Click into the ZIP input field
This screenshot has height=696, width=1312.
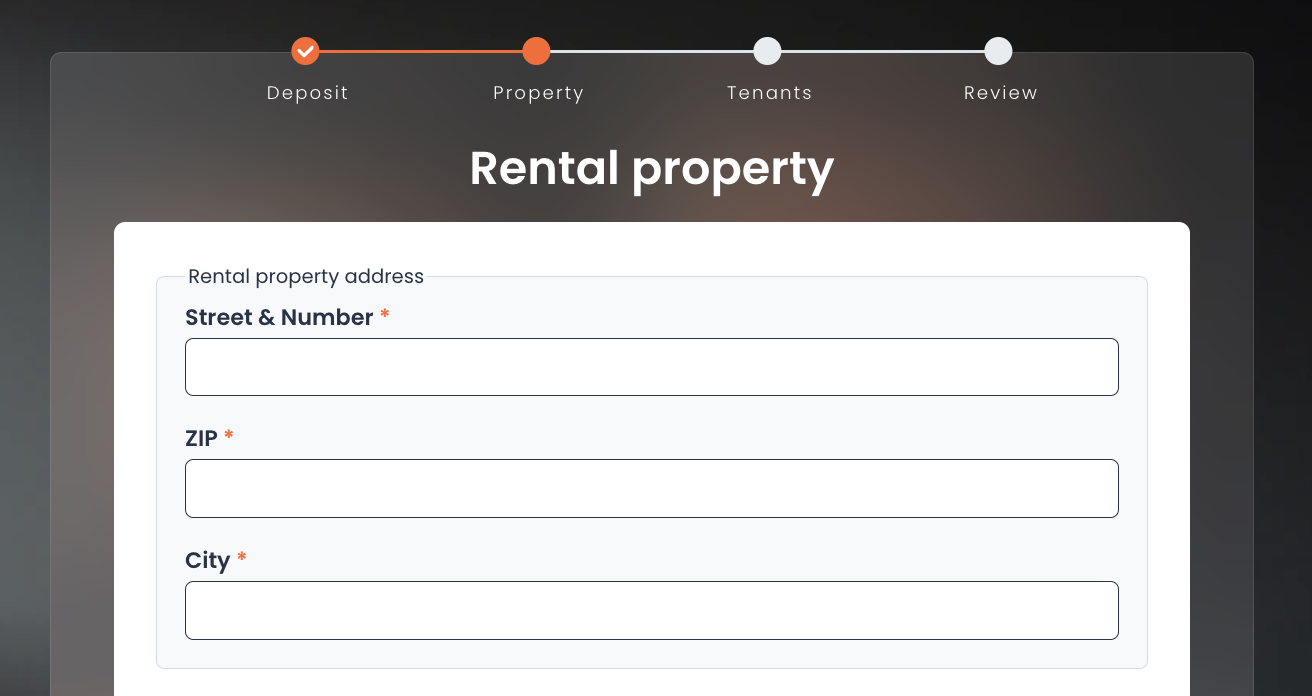coord(651,488)
